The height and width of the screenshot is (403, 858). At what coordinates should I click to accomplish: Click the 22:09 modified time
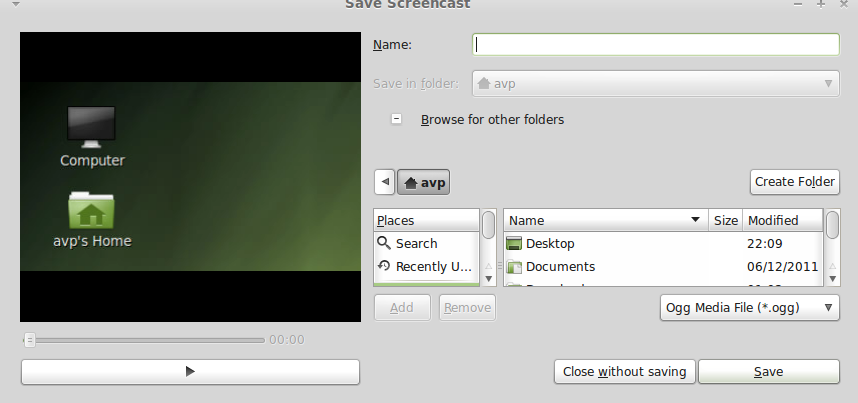764,243
